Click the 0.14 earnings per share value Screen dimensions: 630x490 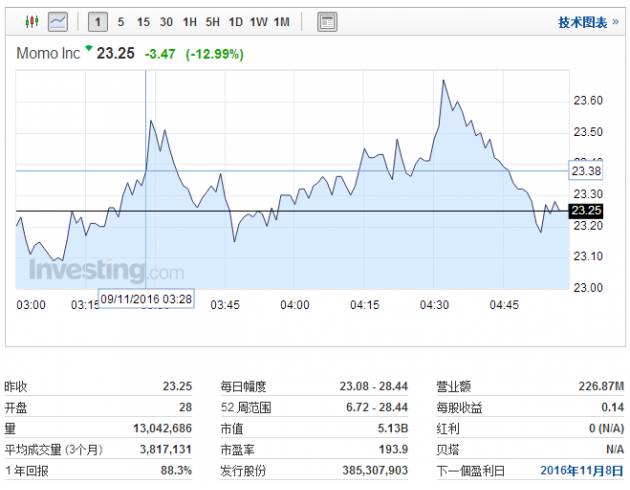click(613, 407)
